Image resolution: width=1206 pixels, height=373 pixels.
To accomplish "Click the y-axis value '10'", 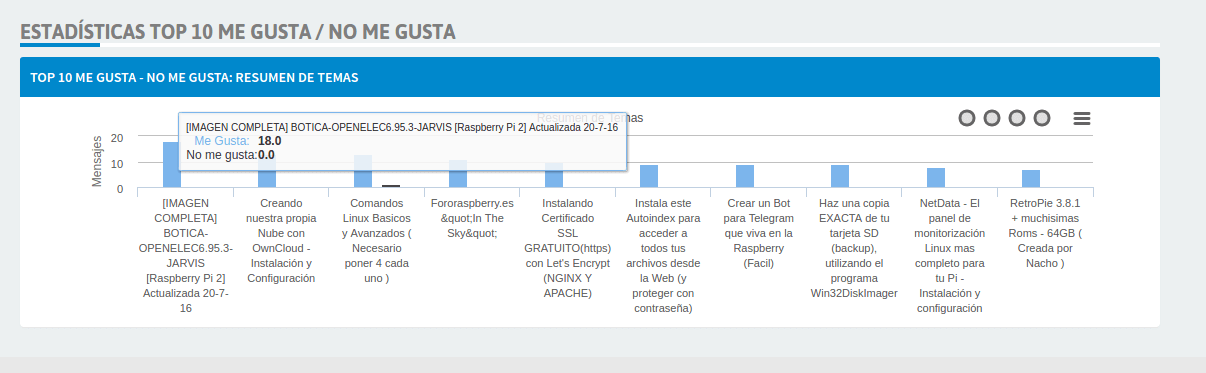I will click(x=117, y=163).
